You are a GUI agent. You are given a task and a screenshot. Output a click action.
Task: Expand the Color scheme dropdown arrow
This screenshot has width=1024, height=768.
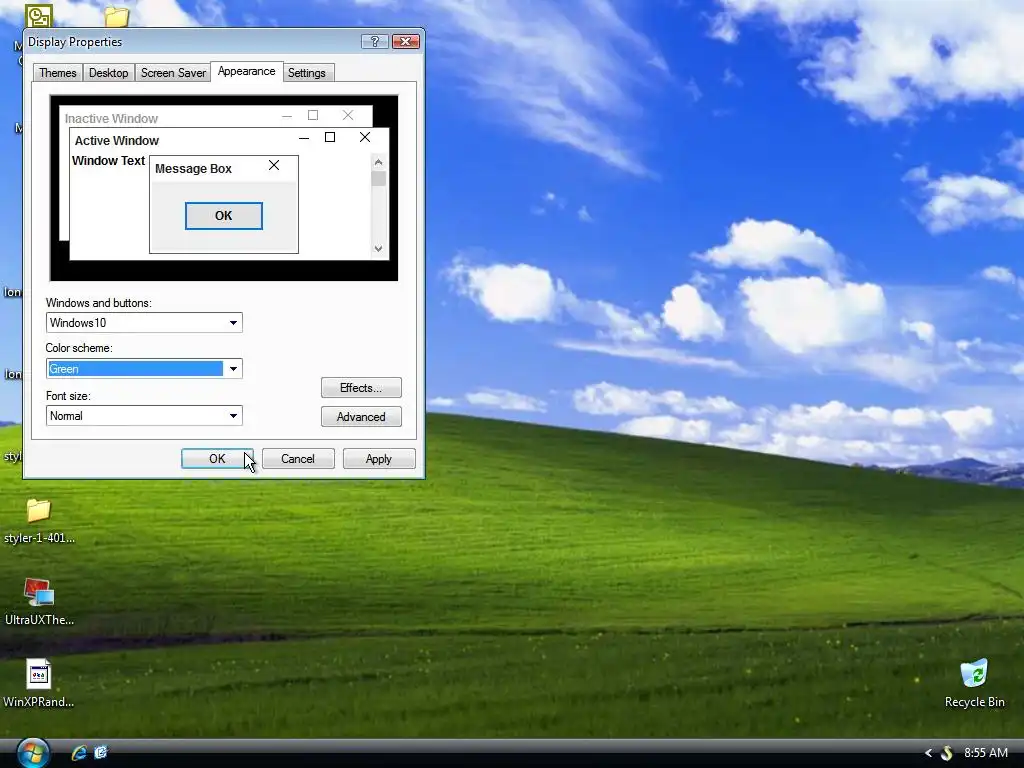click(233, 369)
